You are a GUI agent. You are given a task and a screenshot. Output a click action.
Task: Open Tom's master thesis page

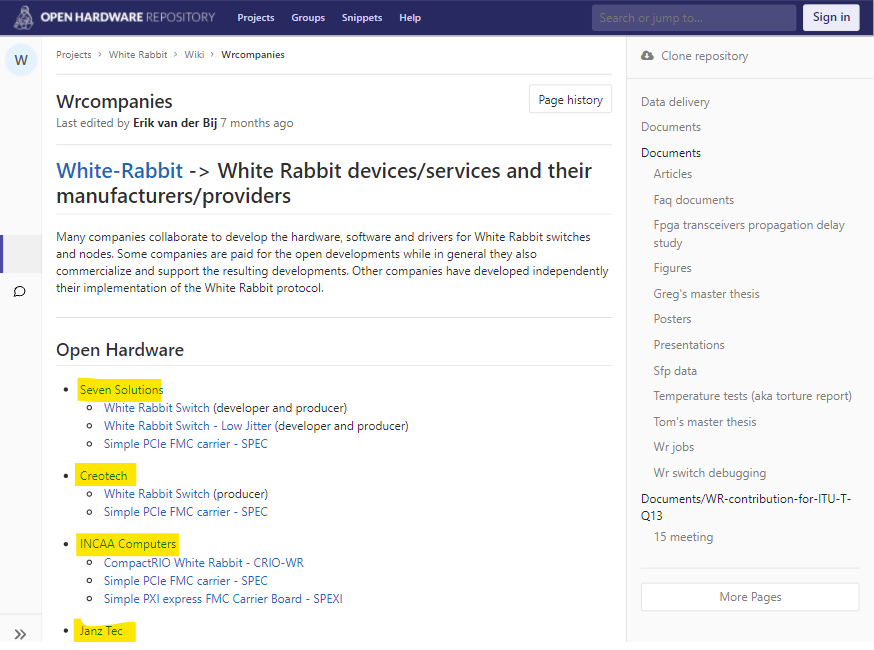click(705, 422)
